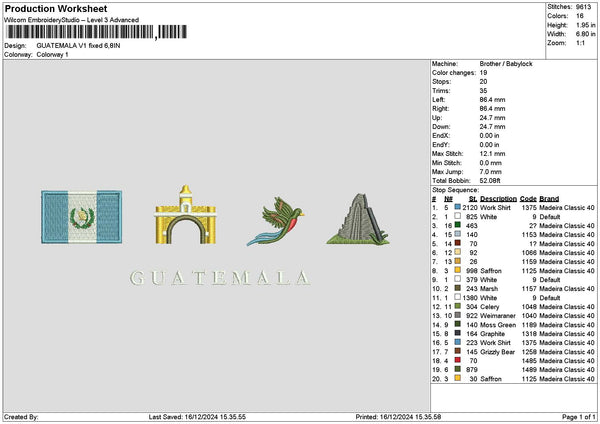Viewport: 600px width, 424px height.
Task: Click design name GUATEMALA V1 fixed 6,8IN
Action: pos(78,46)
